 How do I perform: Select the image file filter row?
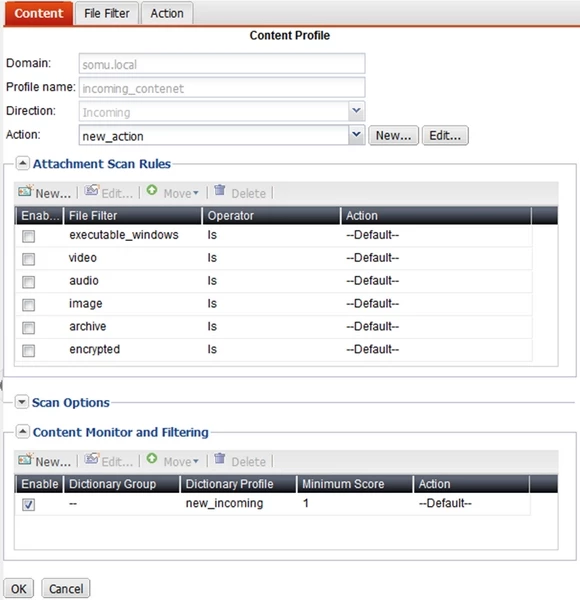click(273, 304)
